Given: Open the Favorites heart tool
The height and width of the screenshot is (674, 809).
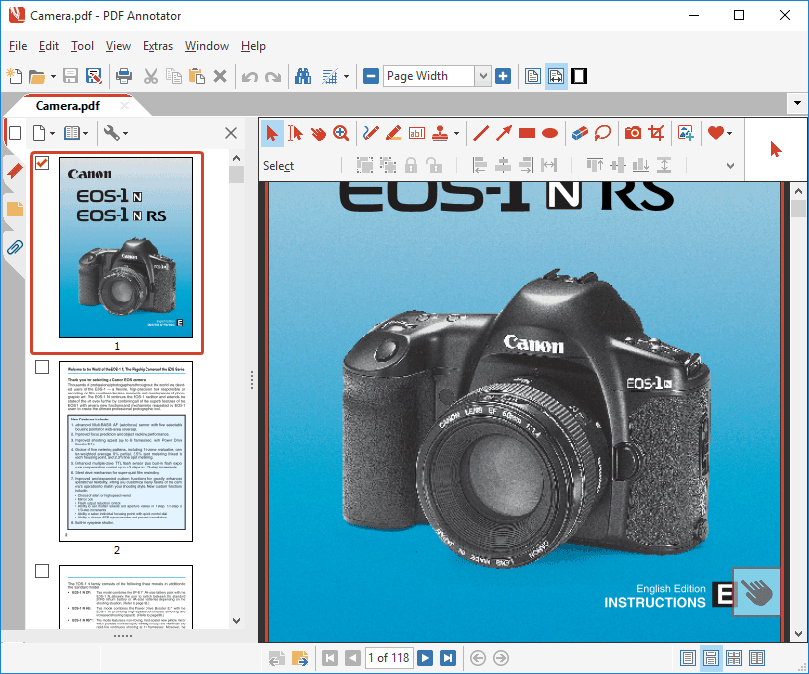Looking at the screenshot, I should click(x=716, y=133).
